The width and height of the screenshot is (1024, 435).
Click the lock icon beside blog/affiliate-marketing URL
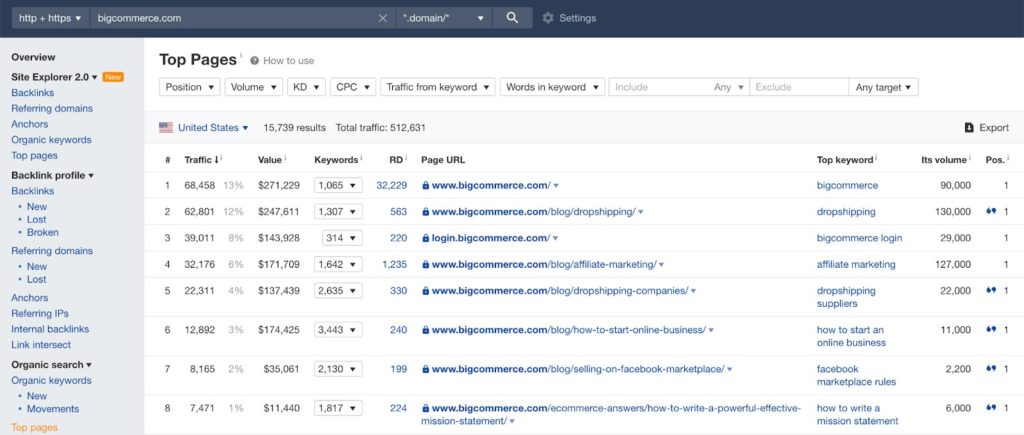click(426, 265)
